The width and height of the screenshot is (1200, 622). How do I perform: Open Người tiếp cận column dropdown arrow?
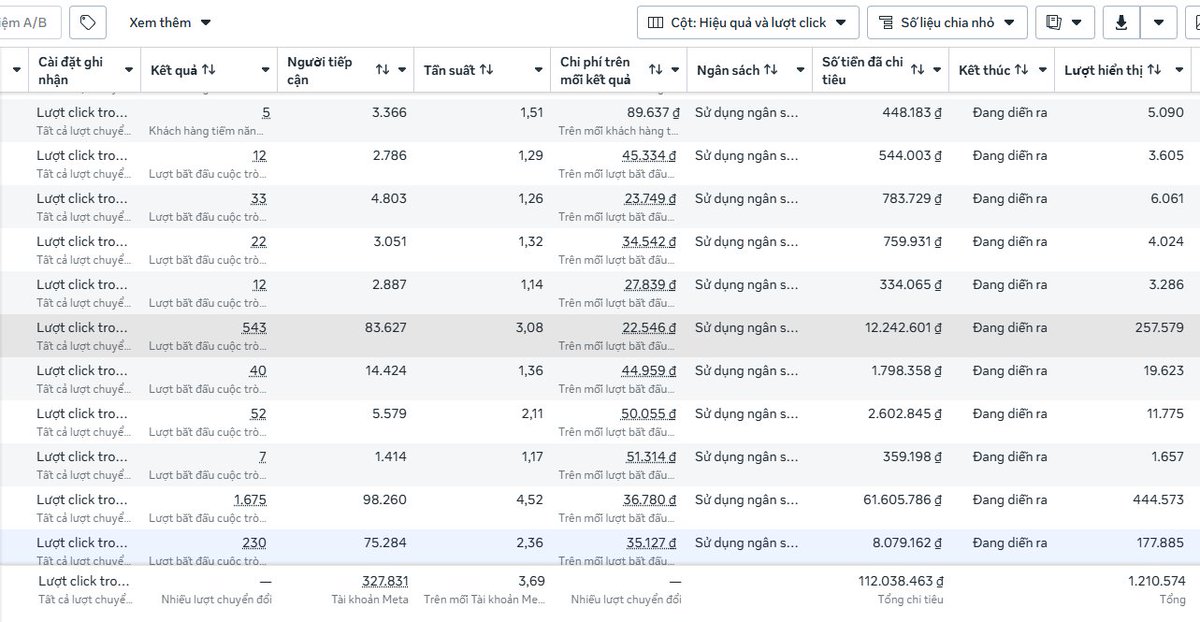402,70
